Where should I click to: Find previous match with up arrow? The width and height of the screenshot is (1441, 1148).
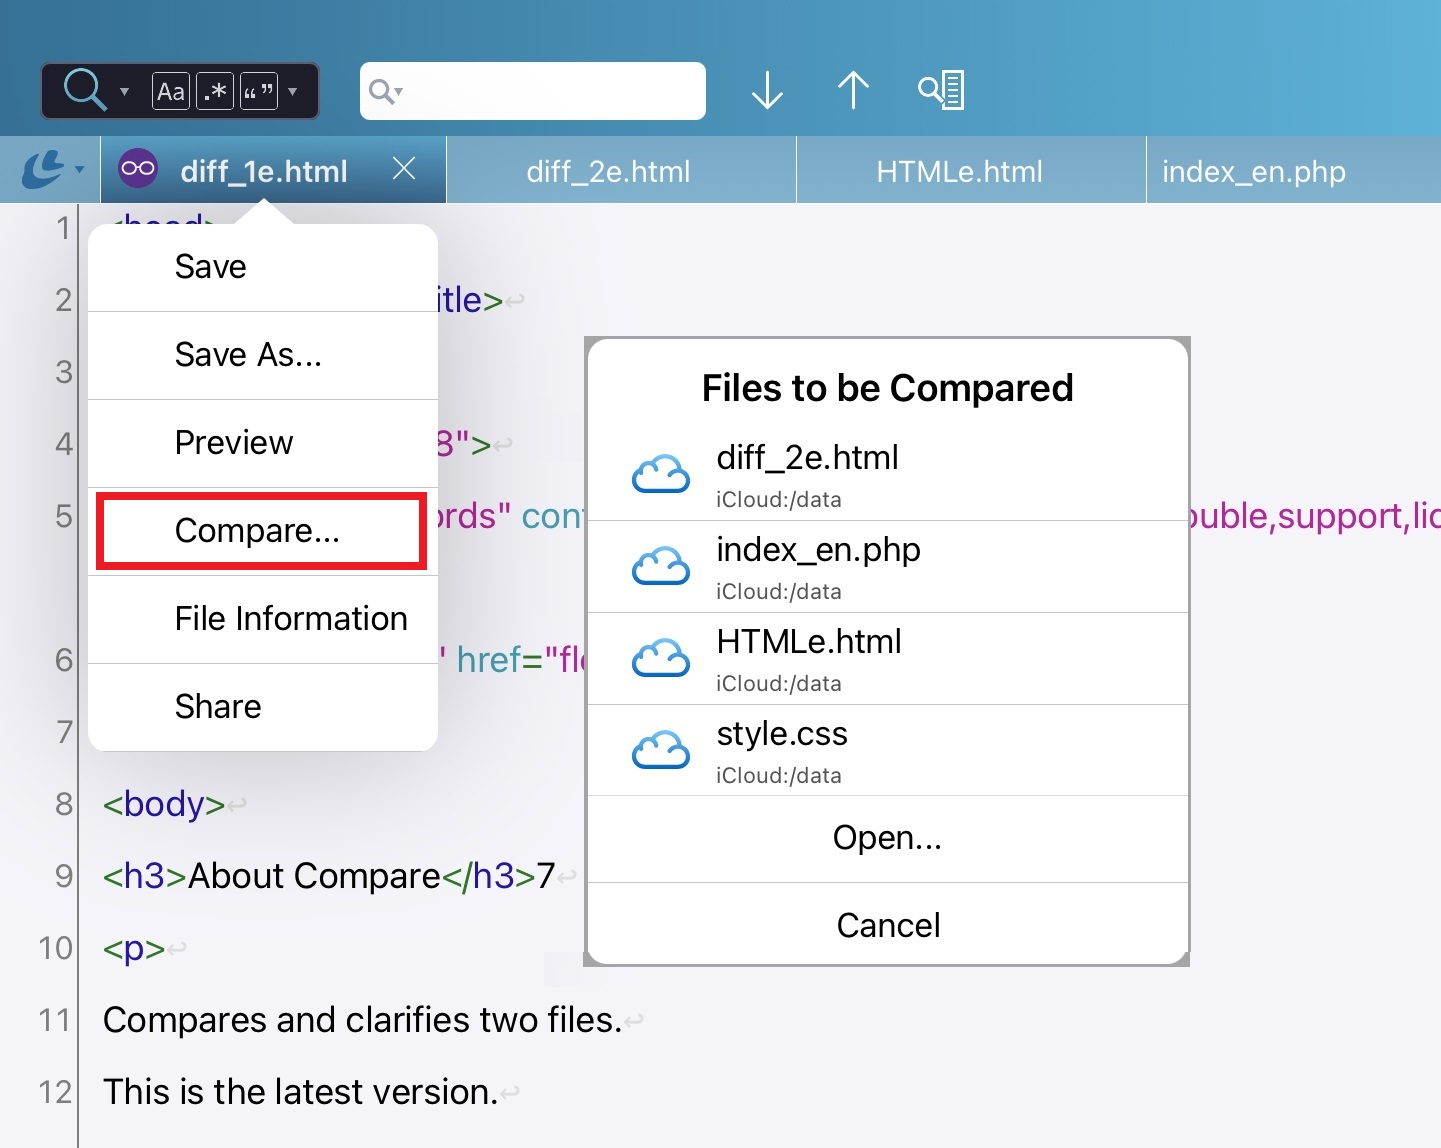click(x=853, y=90)
